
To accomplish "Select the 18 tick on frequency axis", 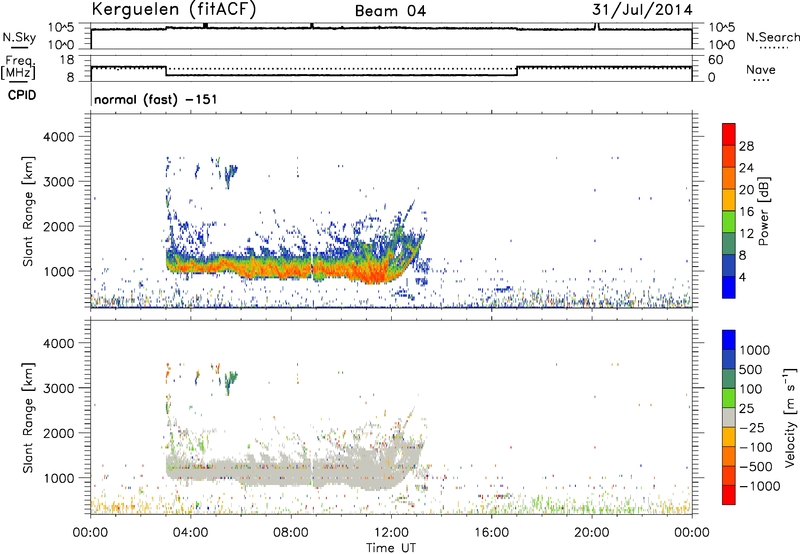I will coord(67,60).
